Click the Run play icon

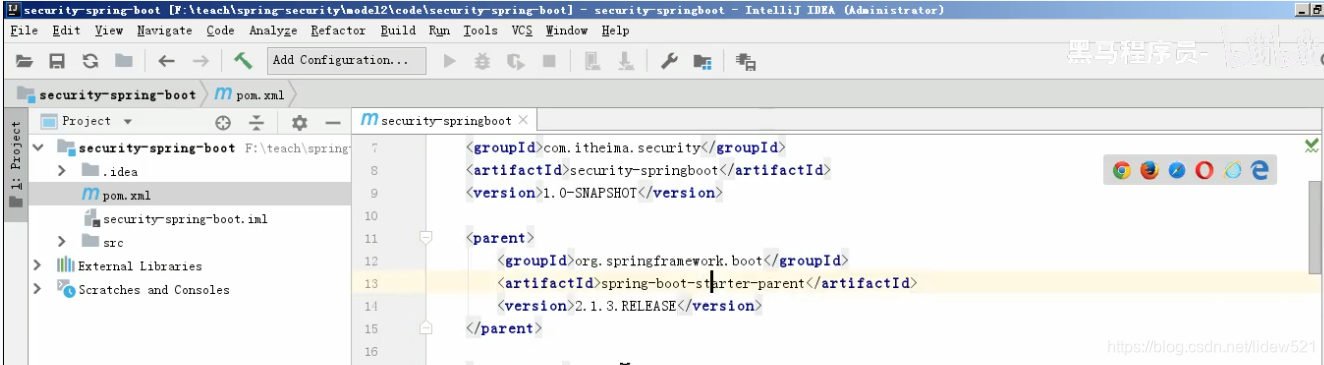[450, 61]
